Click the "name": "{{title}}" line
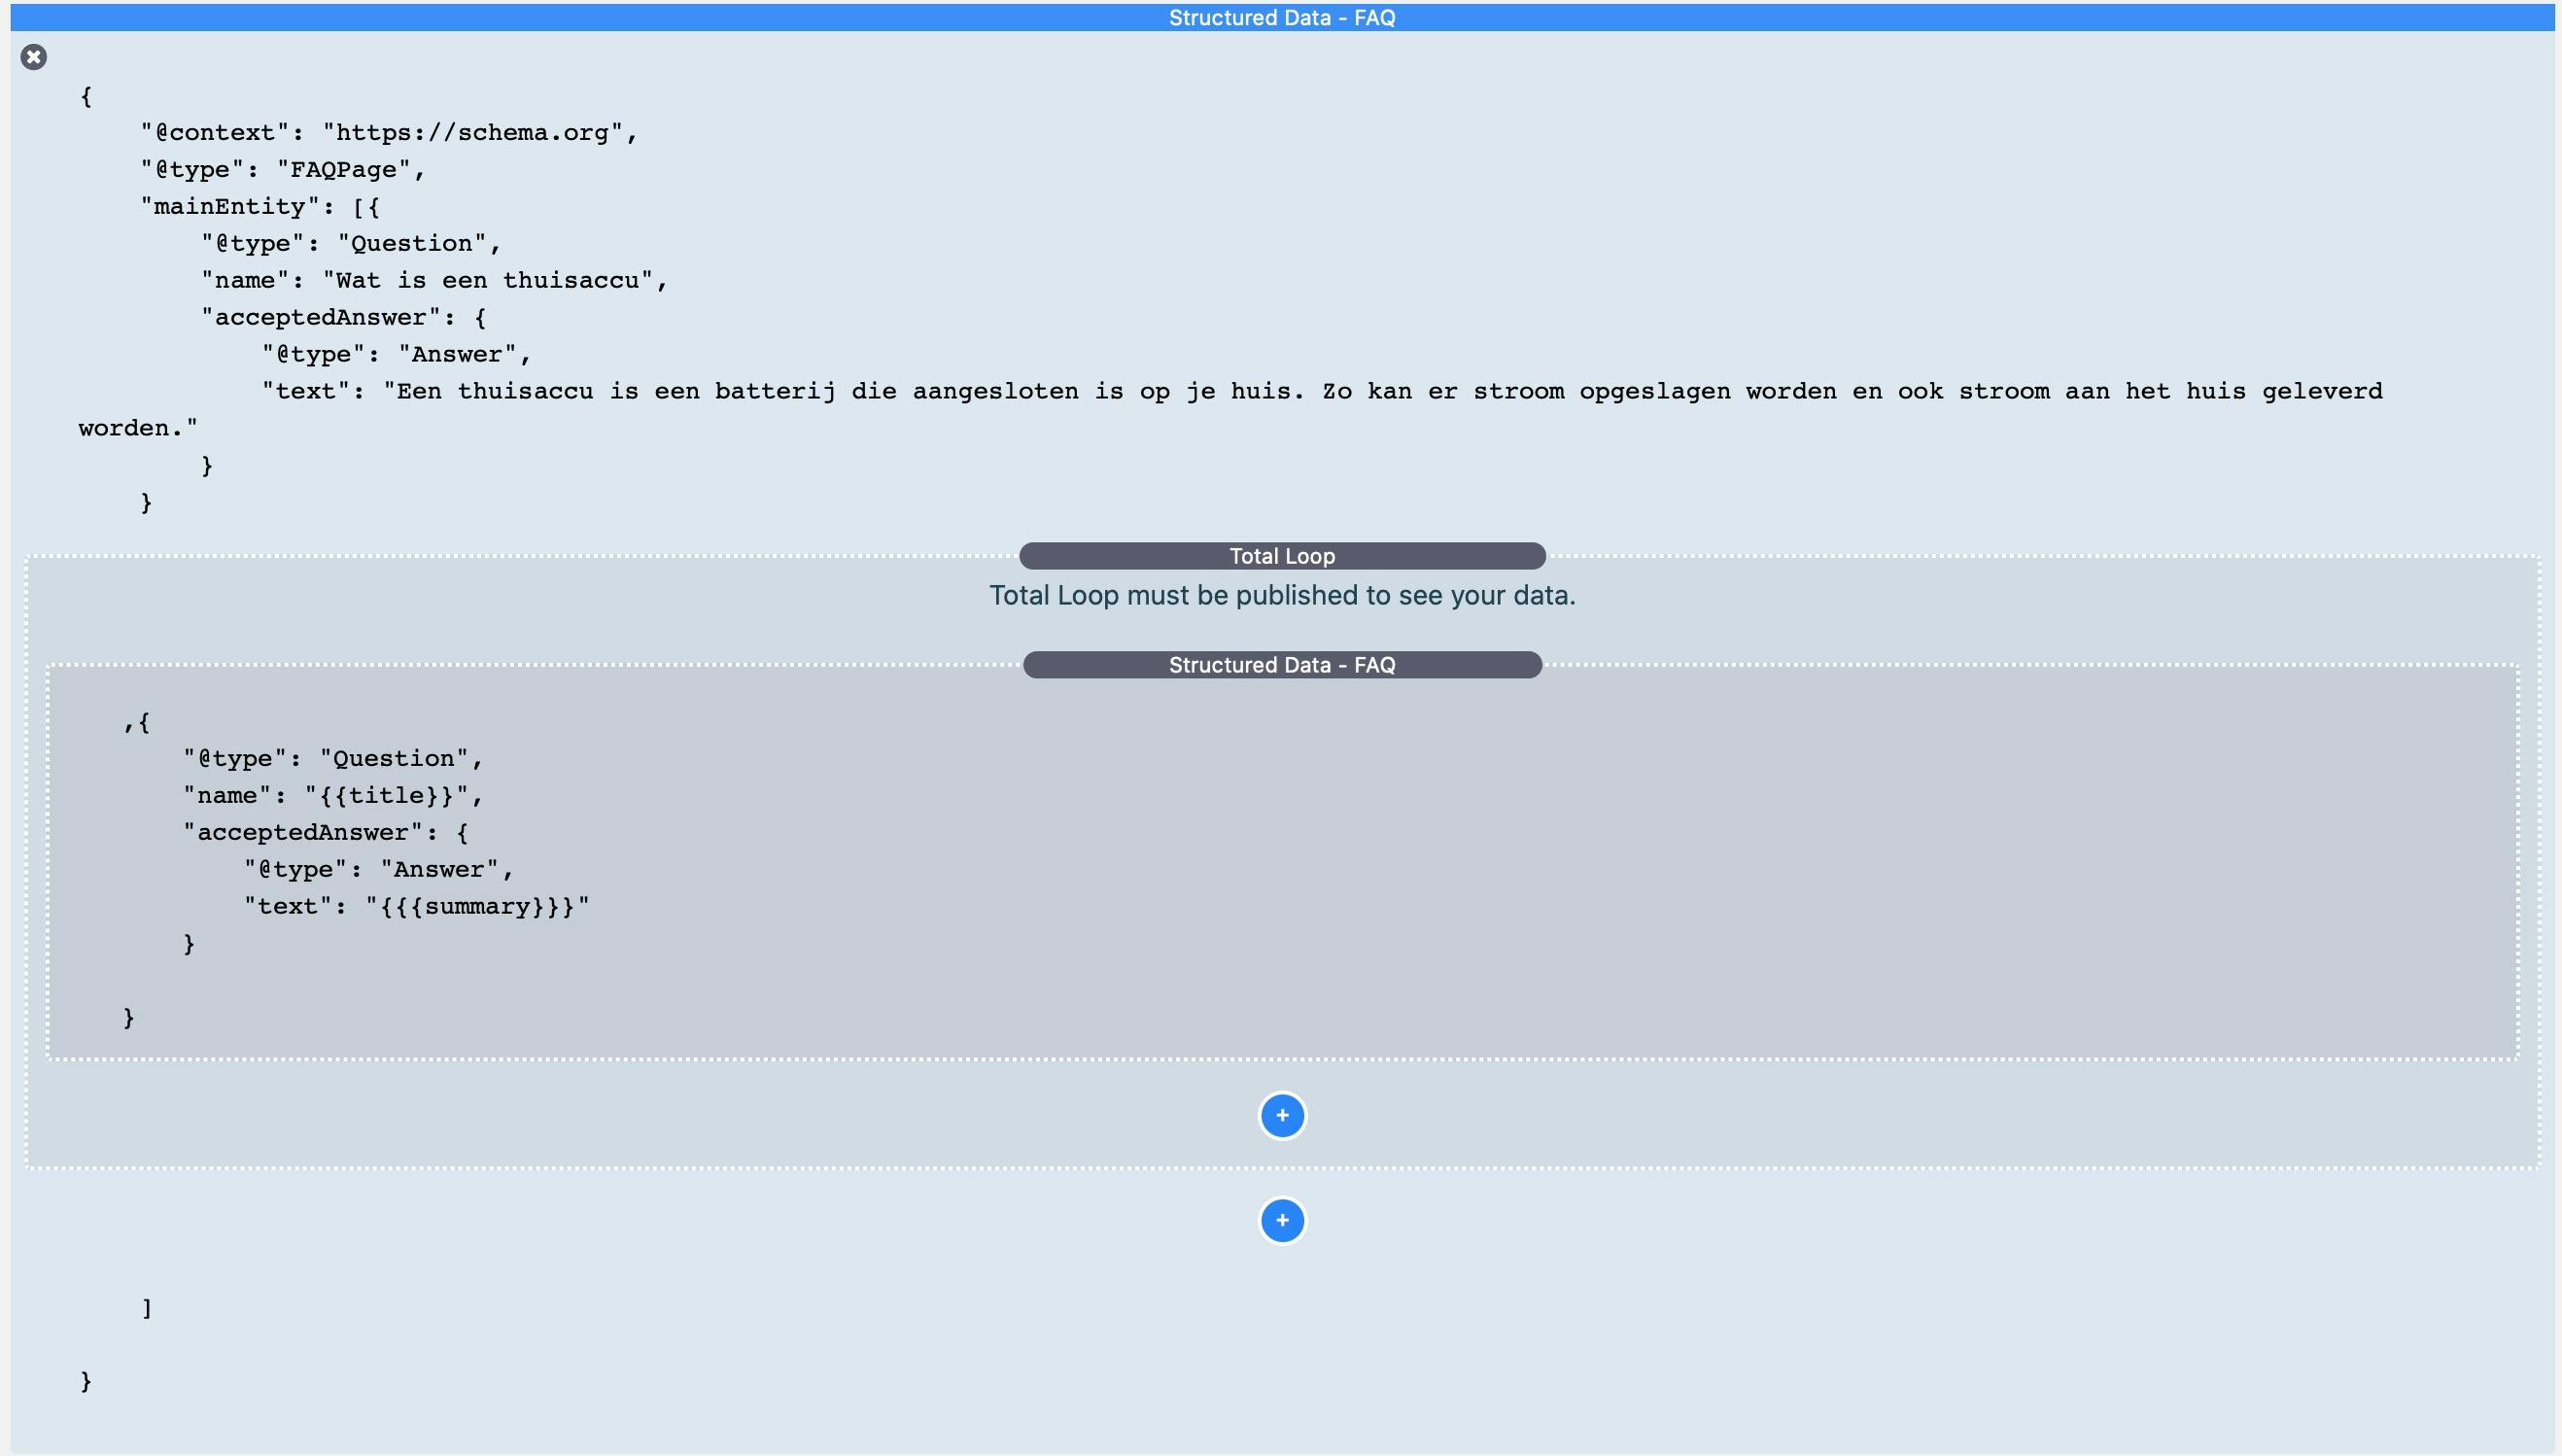This screenshot has height=1456, width=2562. pos(334,796)
